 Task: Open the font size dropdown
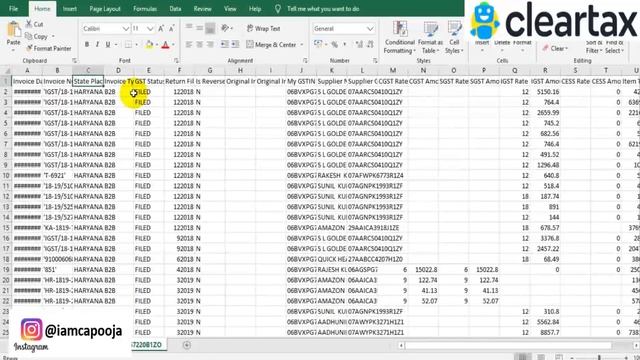[150, 29]
